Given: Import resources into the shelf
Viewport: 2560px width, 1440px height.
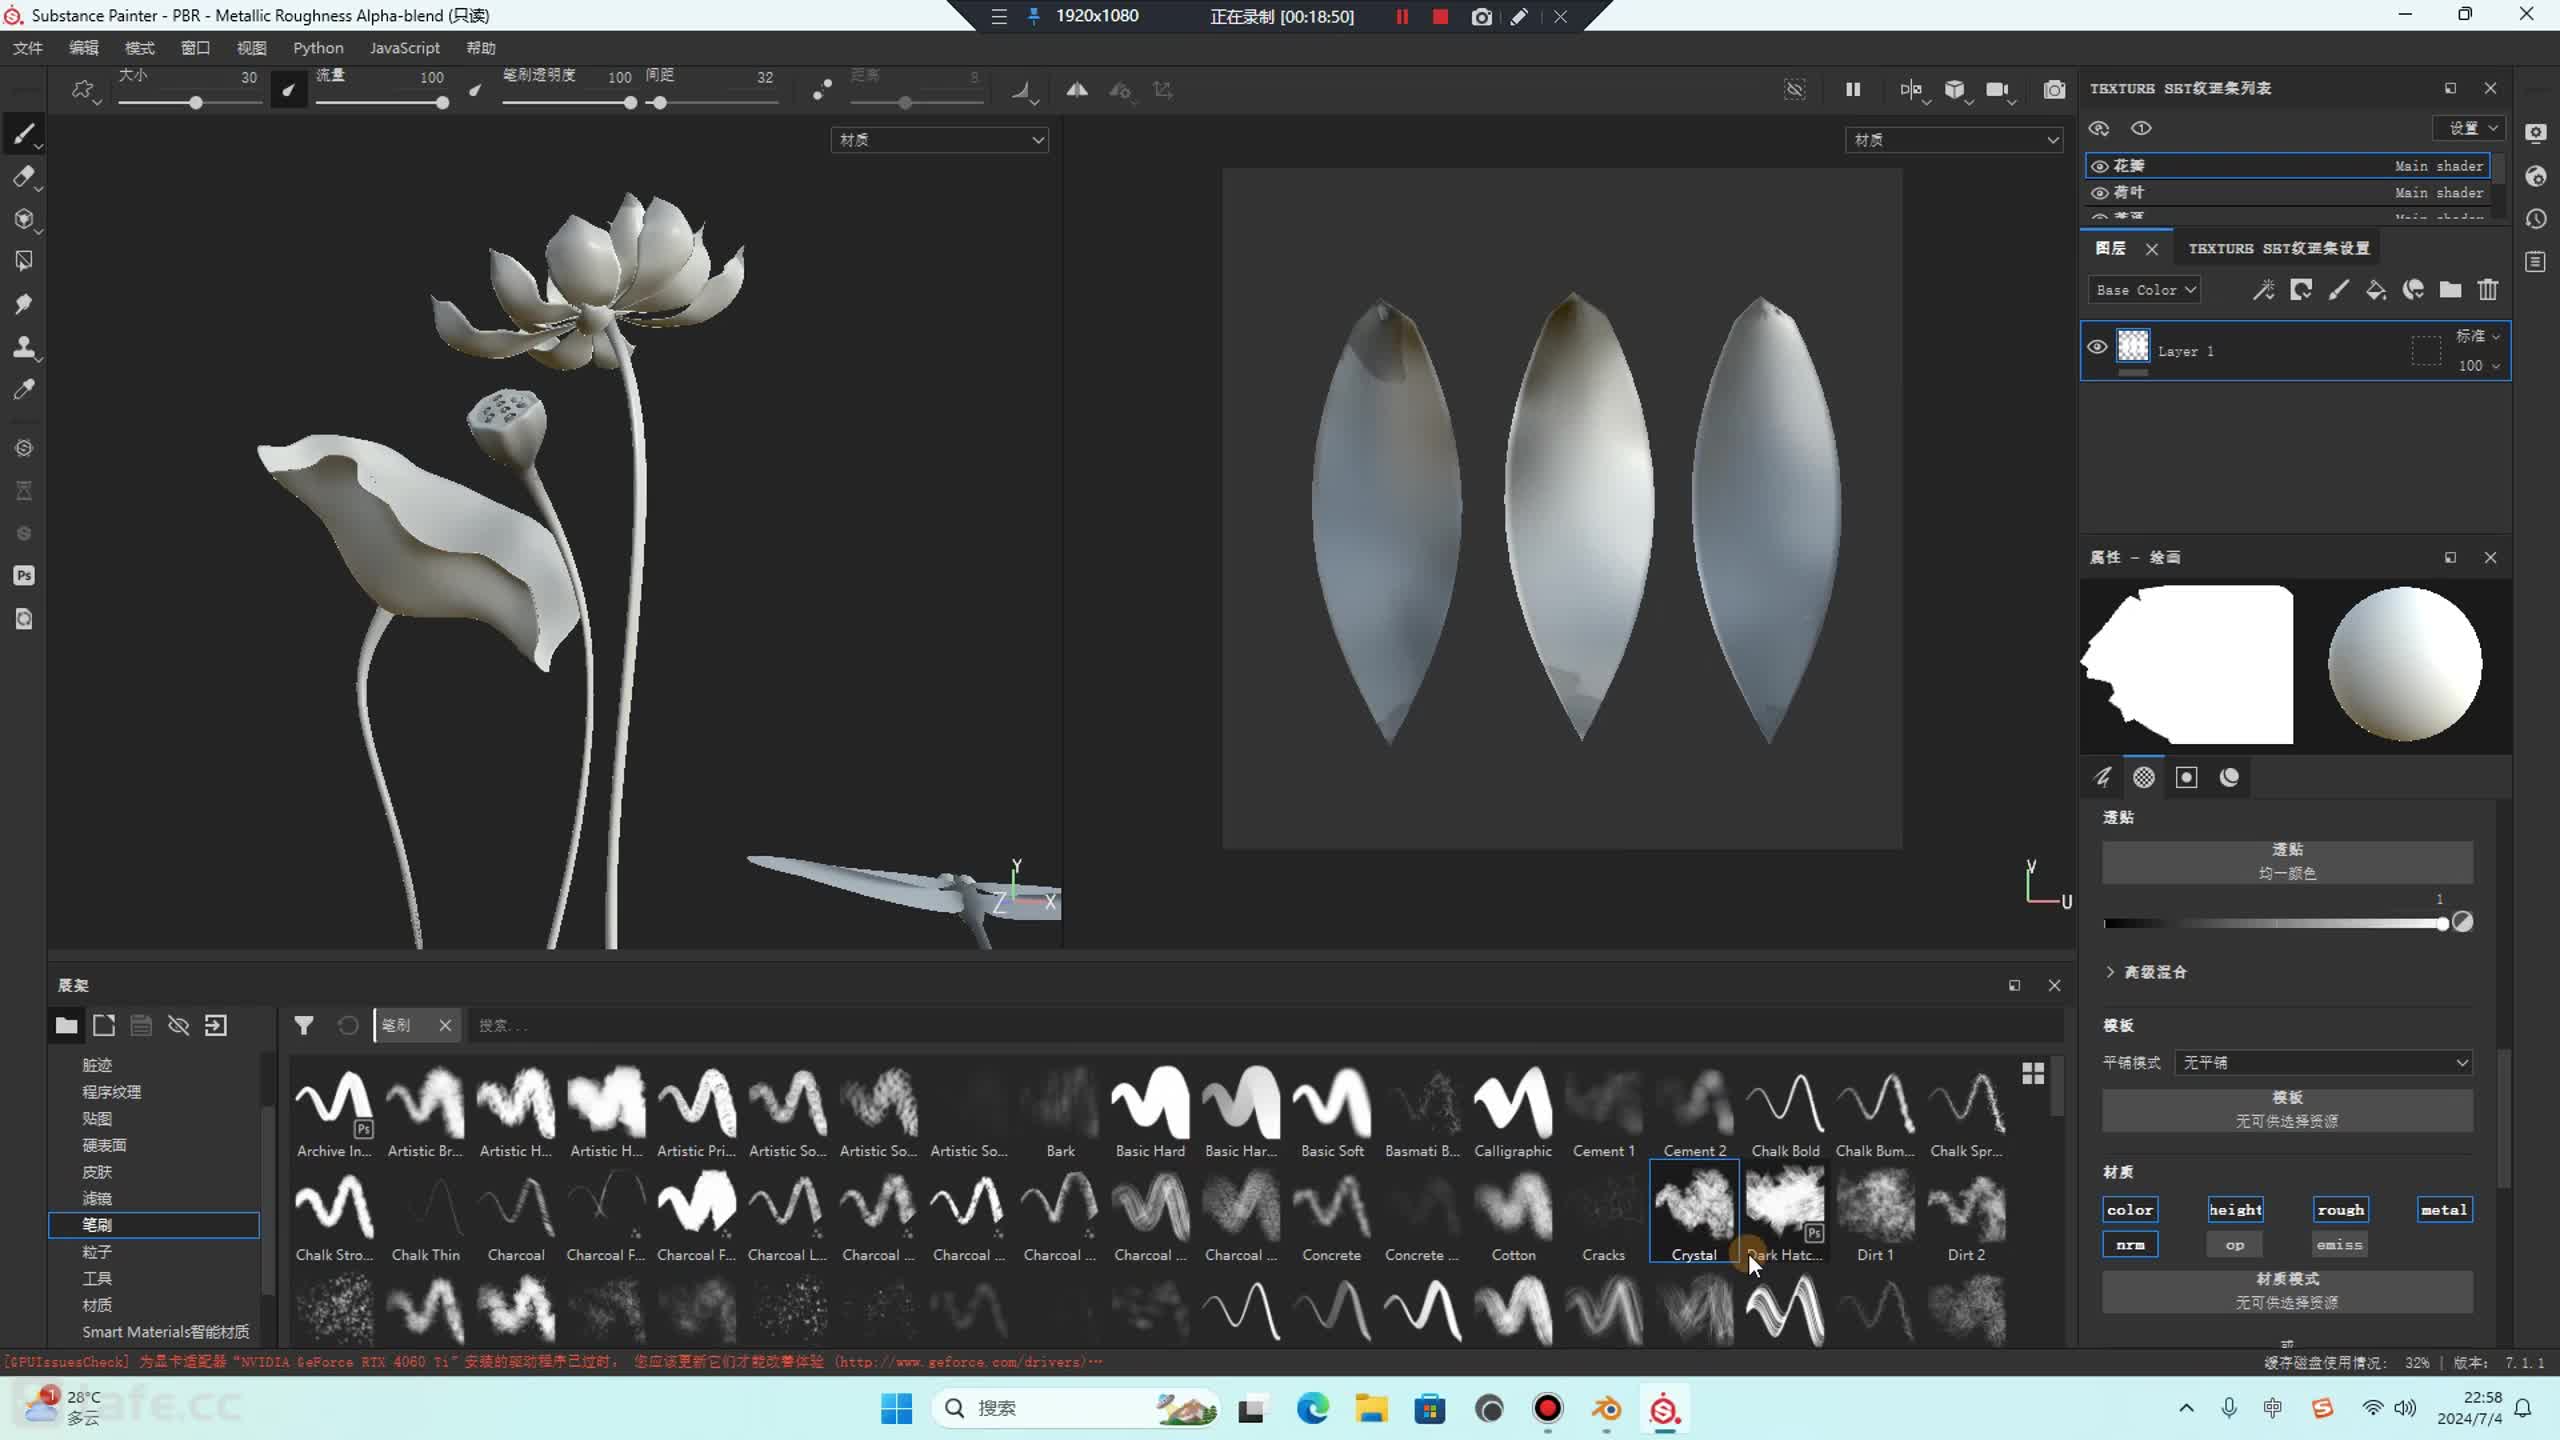Looking at the screenshot, I should click(x=216, y=1025).
